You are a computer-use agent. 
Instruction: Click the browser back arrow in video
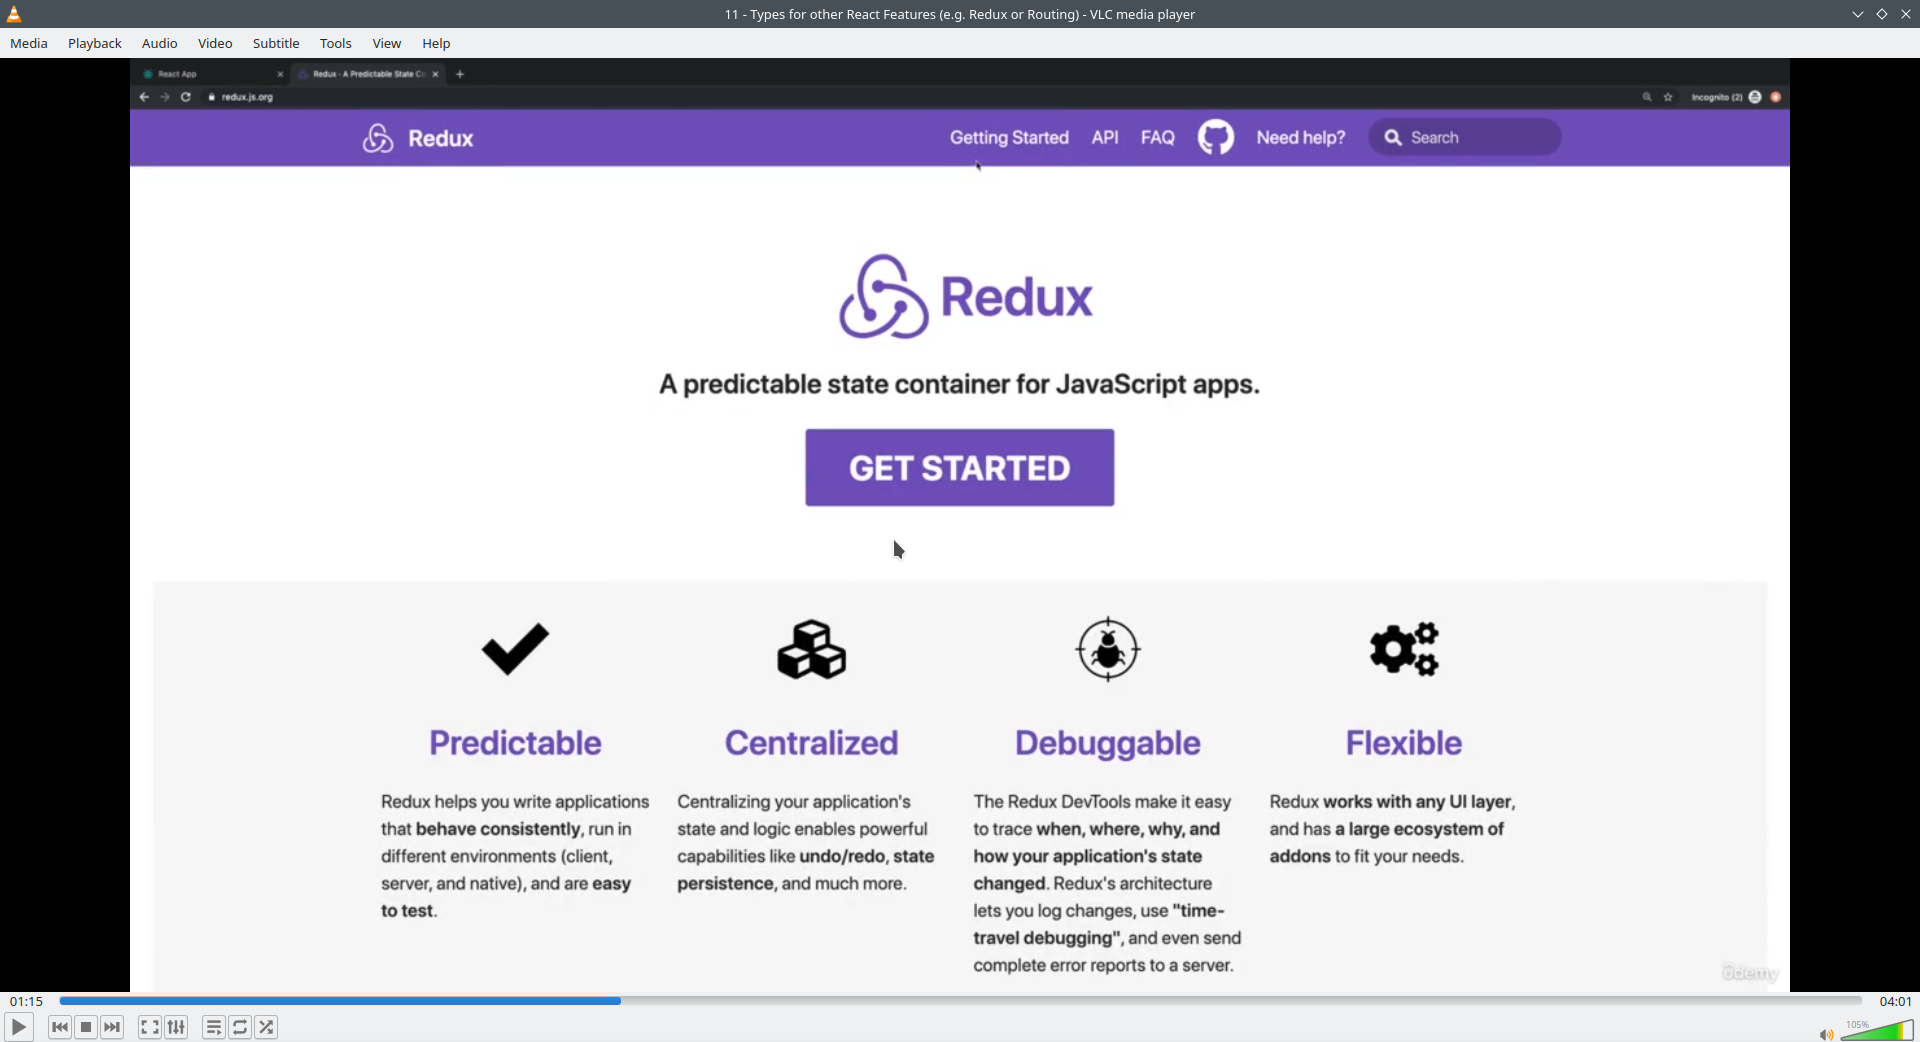coord(144,97)
